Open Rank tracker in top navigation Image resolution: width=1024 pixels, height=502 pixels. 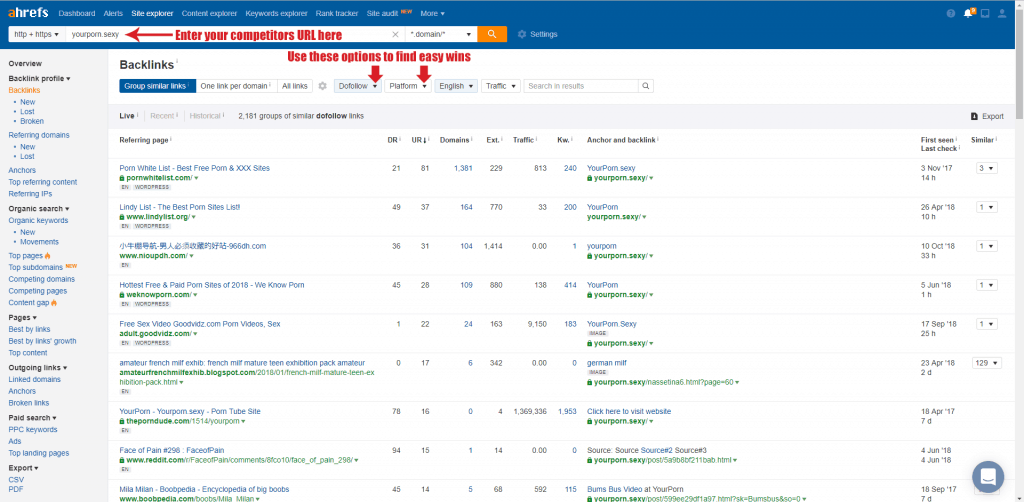338,13
